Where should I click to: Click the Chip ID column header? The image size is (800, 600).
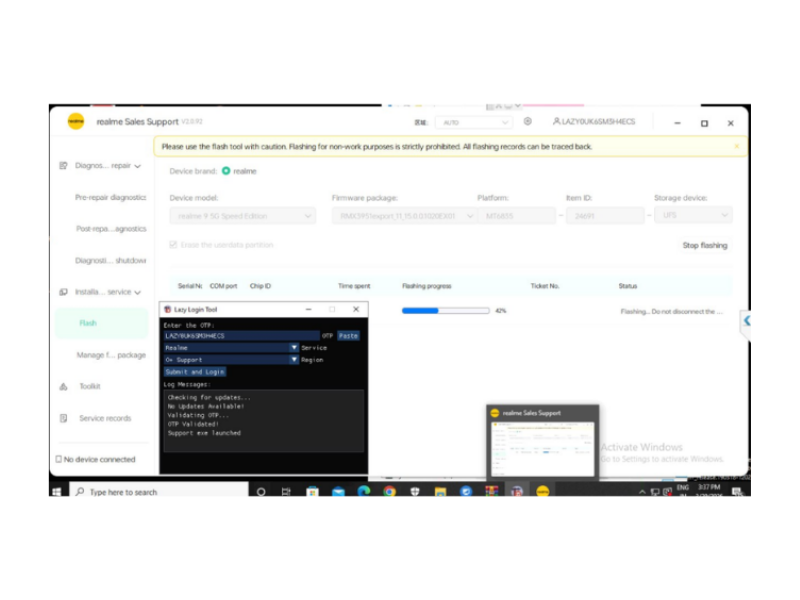(260, 286)
